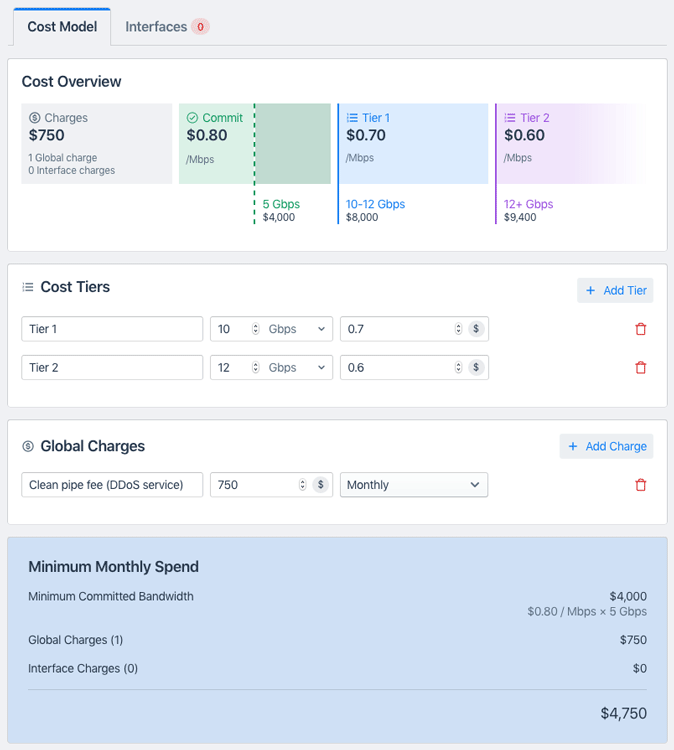
Task: Select the Cost Model tab
Action: pyautogui.click(x=62, y=27)
